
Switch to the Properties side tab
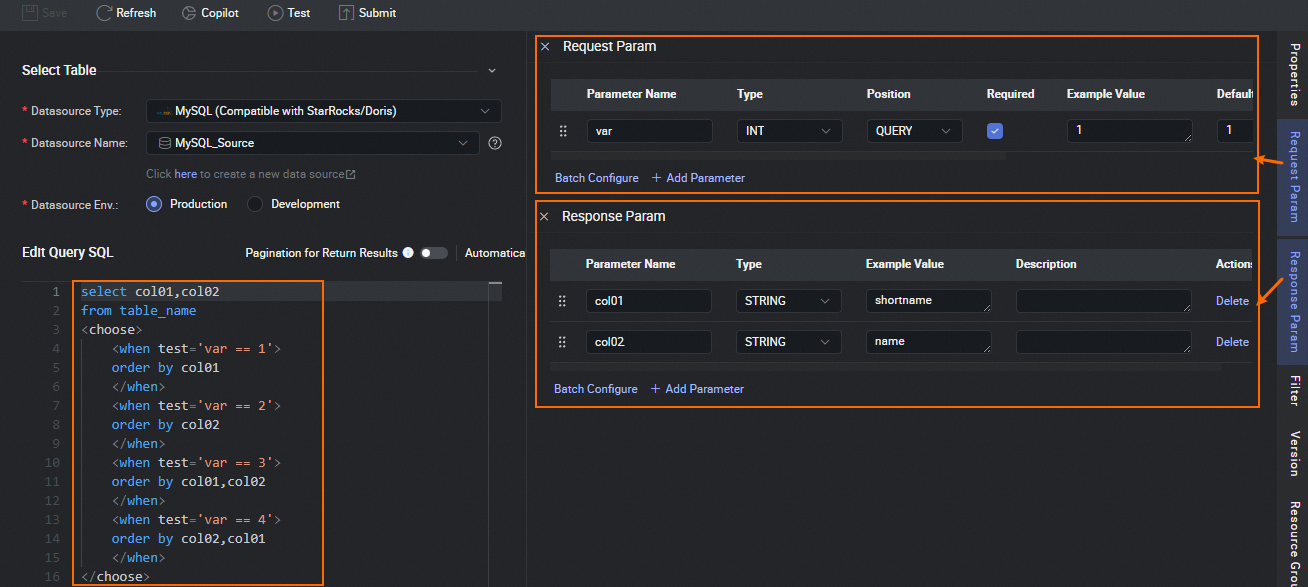pyautogui.click(x=1294, y=74)
